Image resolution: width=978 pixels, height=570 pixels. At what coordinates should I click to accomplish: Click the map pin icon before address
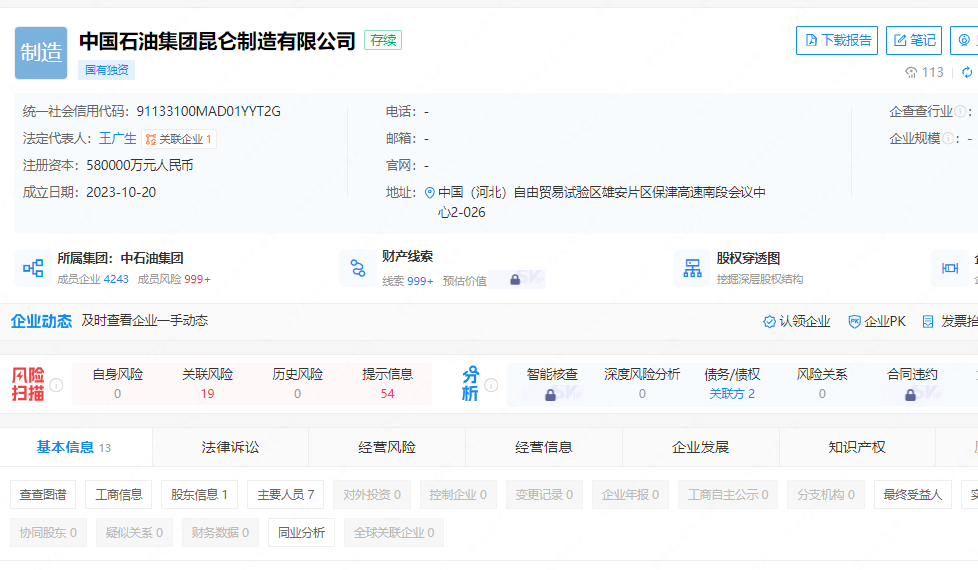[x=430, y=193]
